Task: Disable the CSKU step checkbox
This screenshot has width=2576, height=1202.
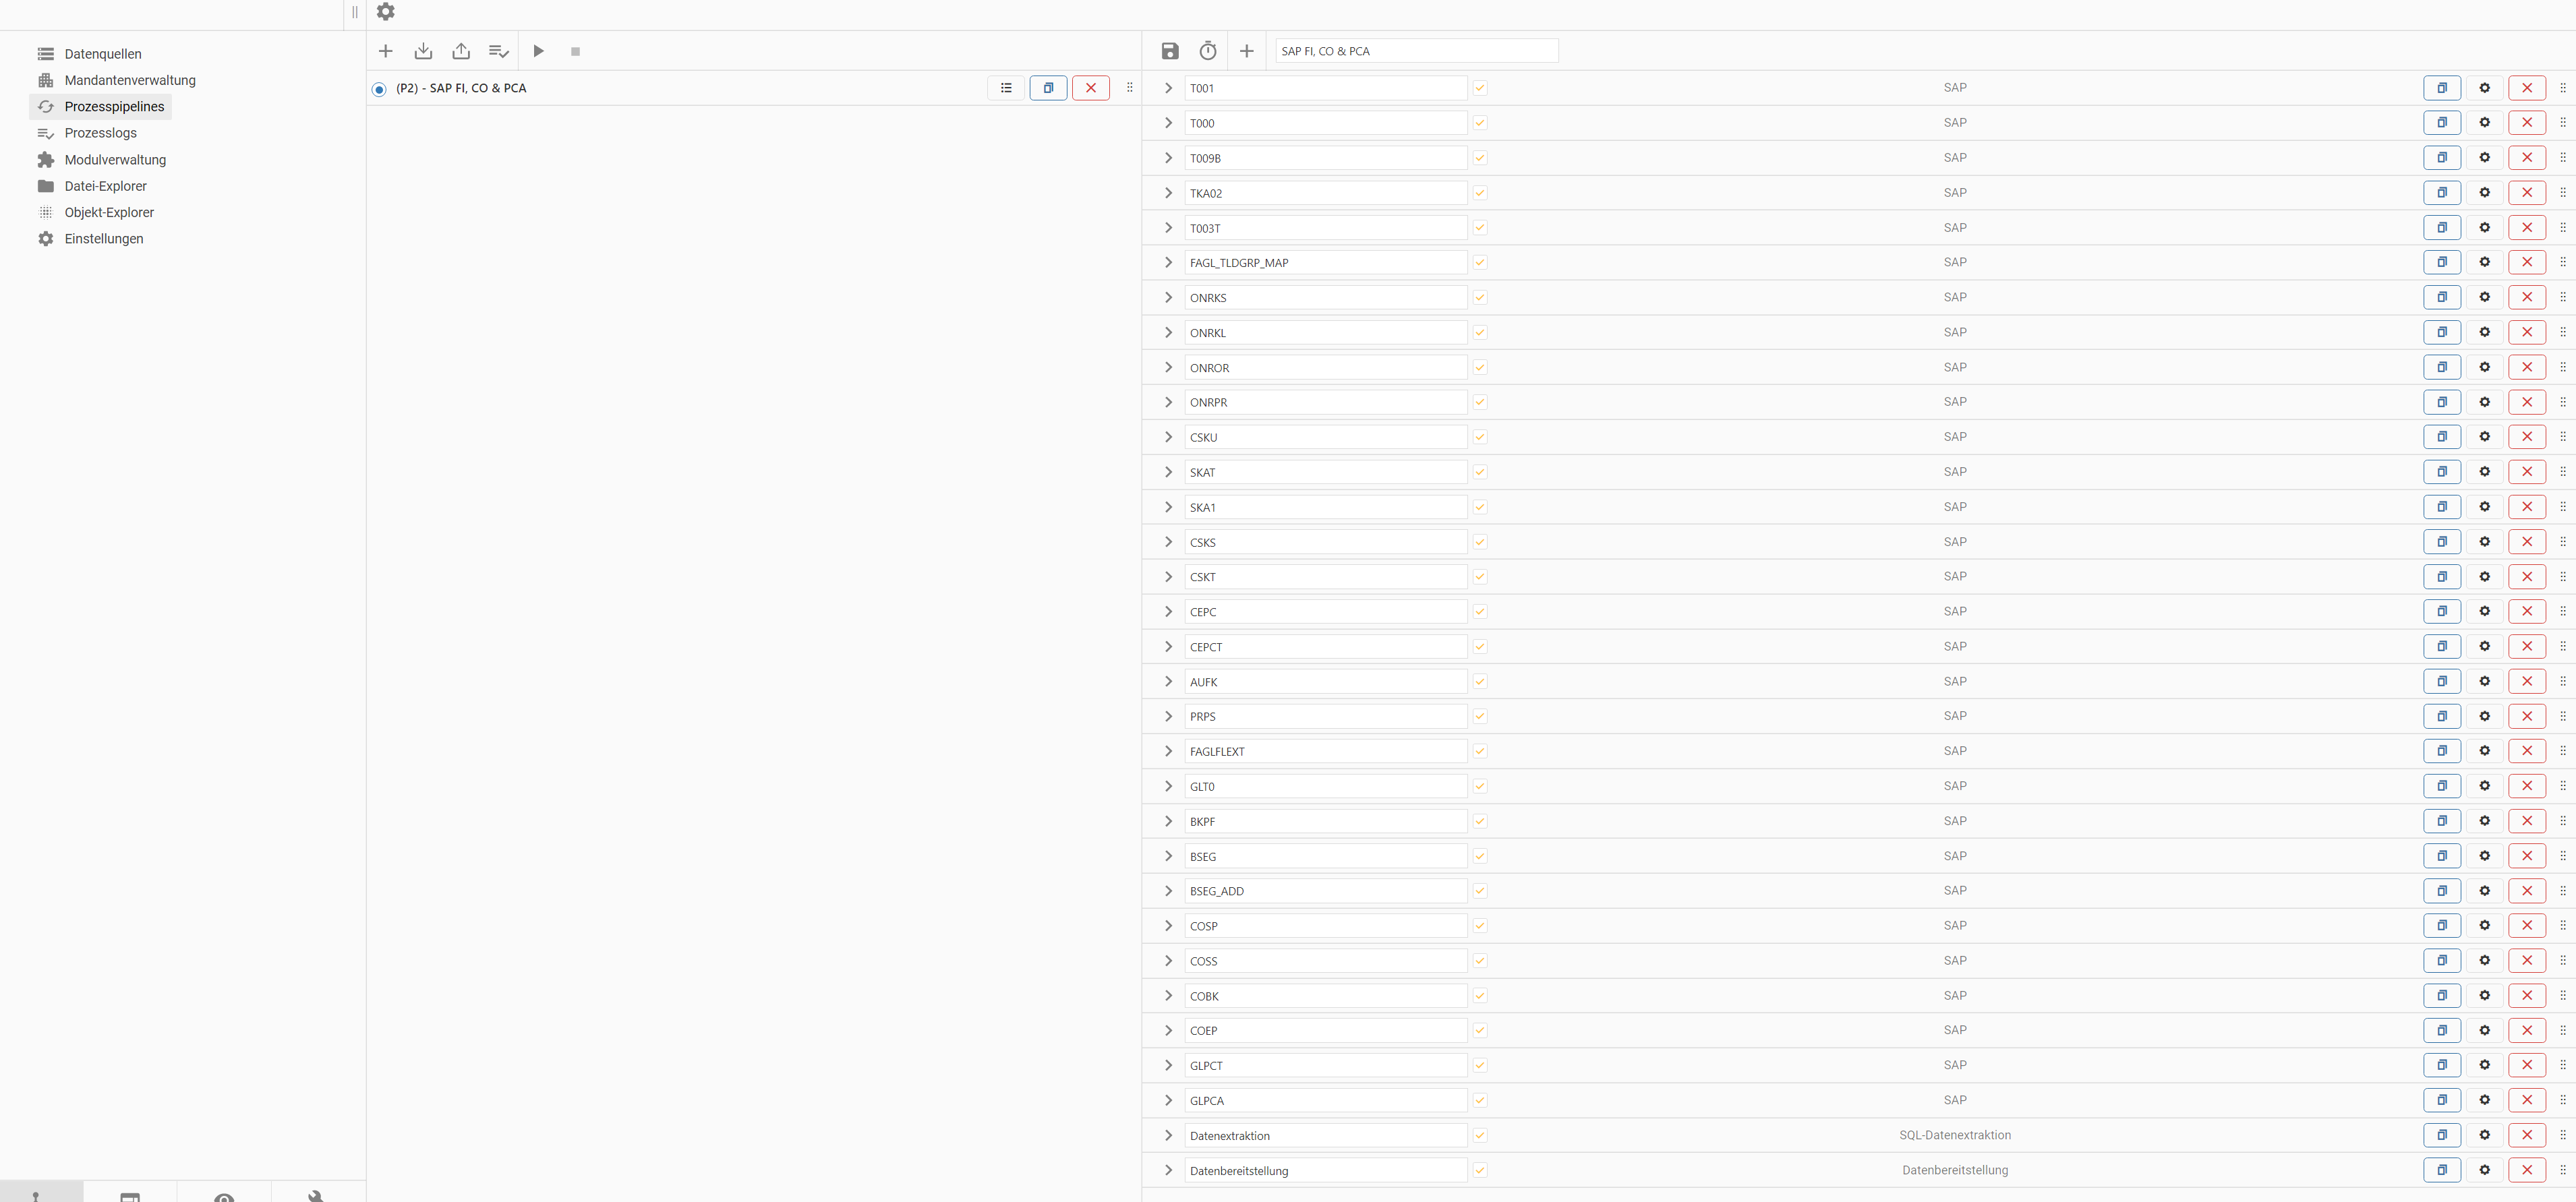Action: (1480, 437)
